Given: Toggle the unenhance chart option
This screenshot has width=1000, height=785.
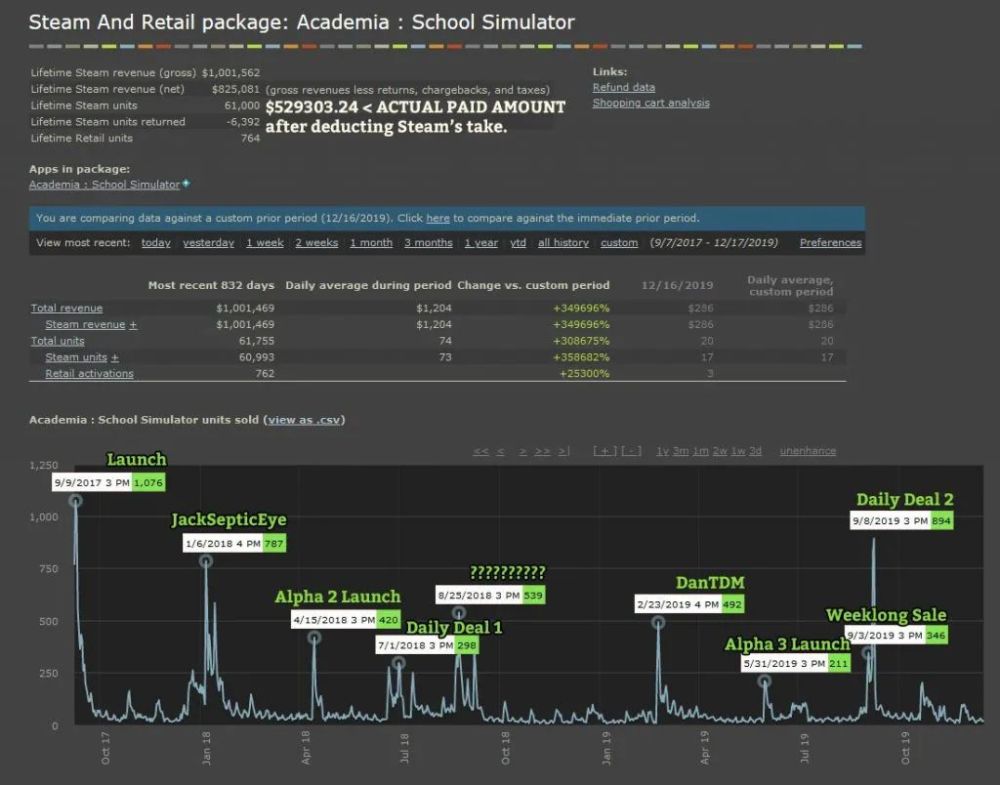Looking at the screenshot, I should 807,451.
